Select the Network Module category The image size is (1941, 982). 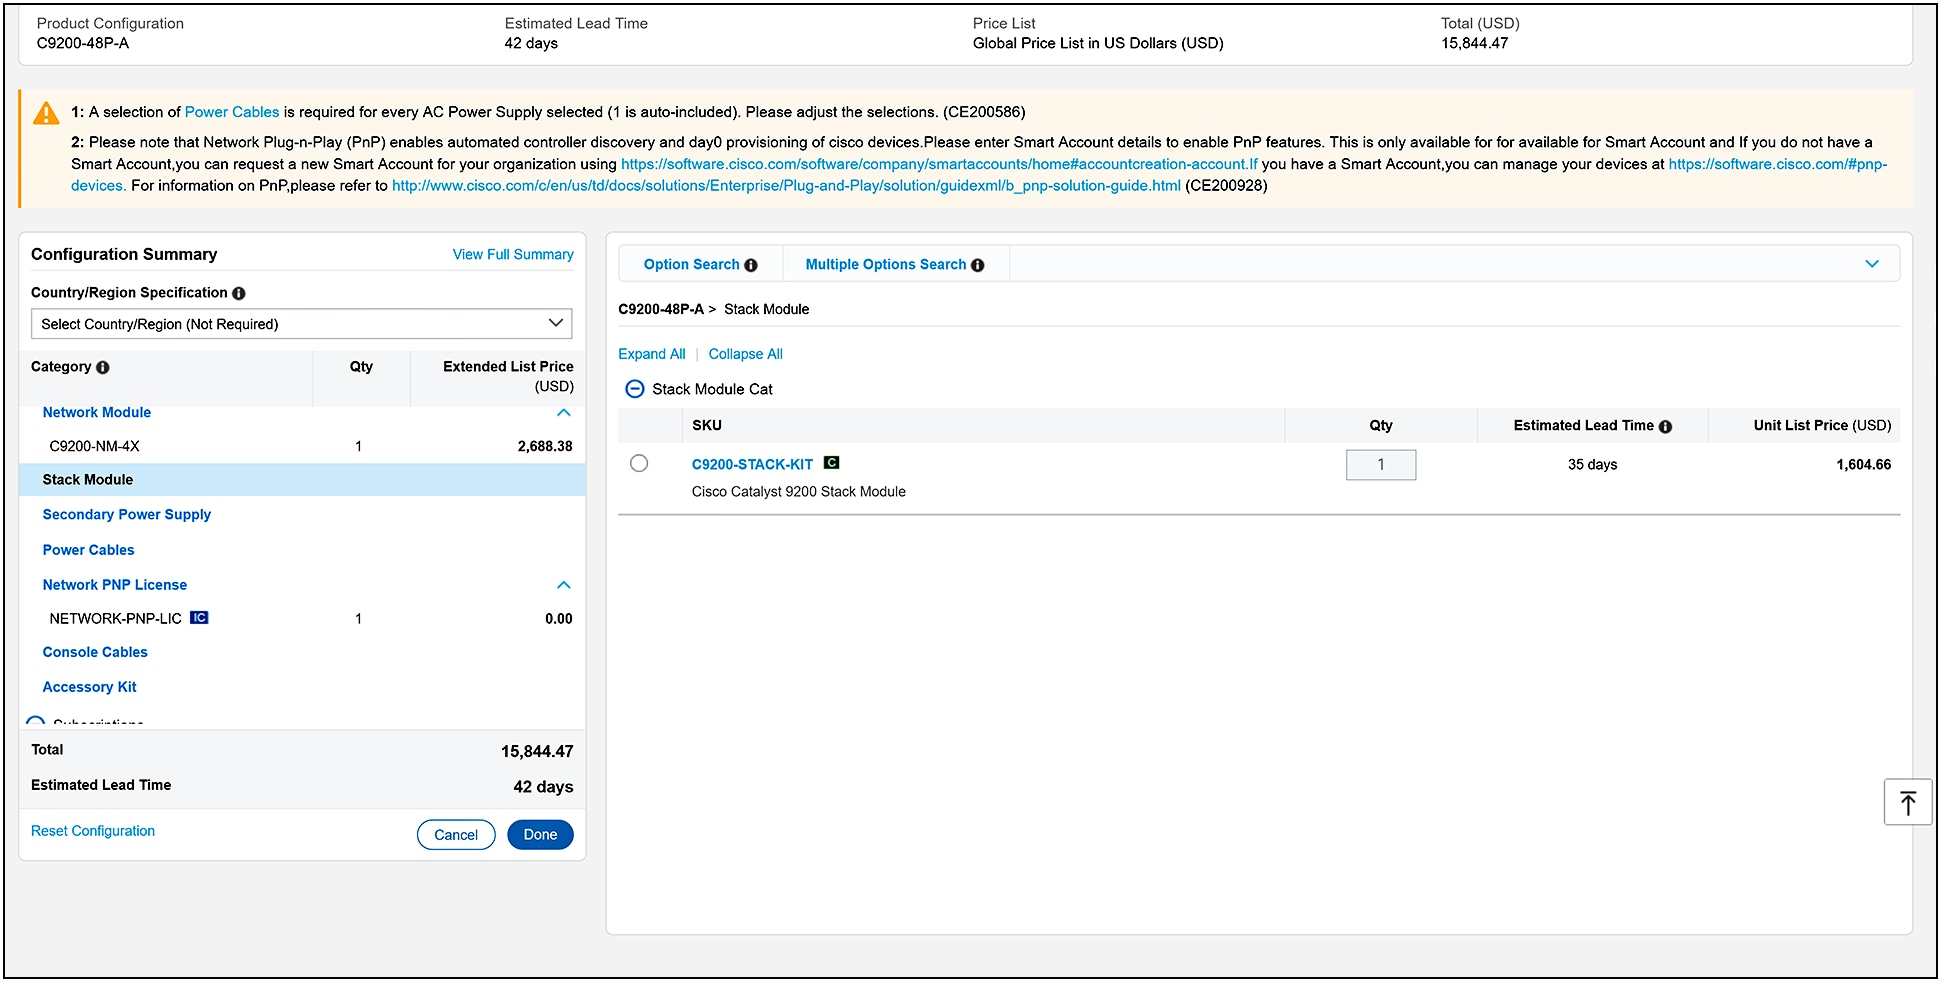[x=97, y=412]
